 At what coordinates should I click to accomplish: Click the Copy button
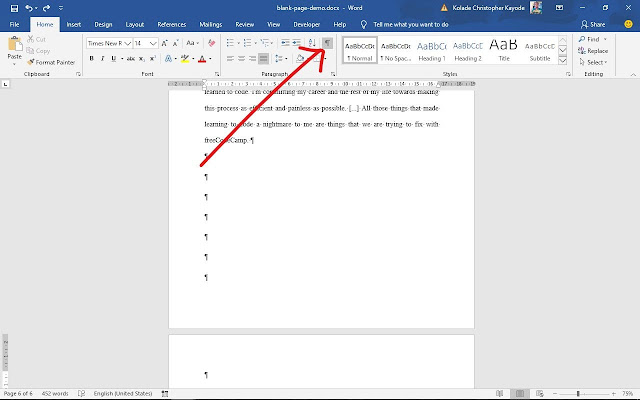pos(38,51)
